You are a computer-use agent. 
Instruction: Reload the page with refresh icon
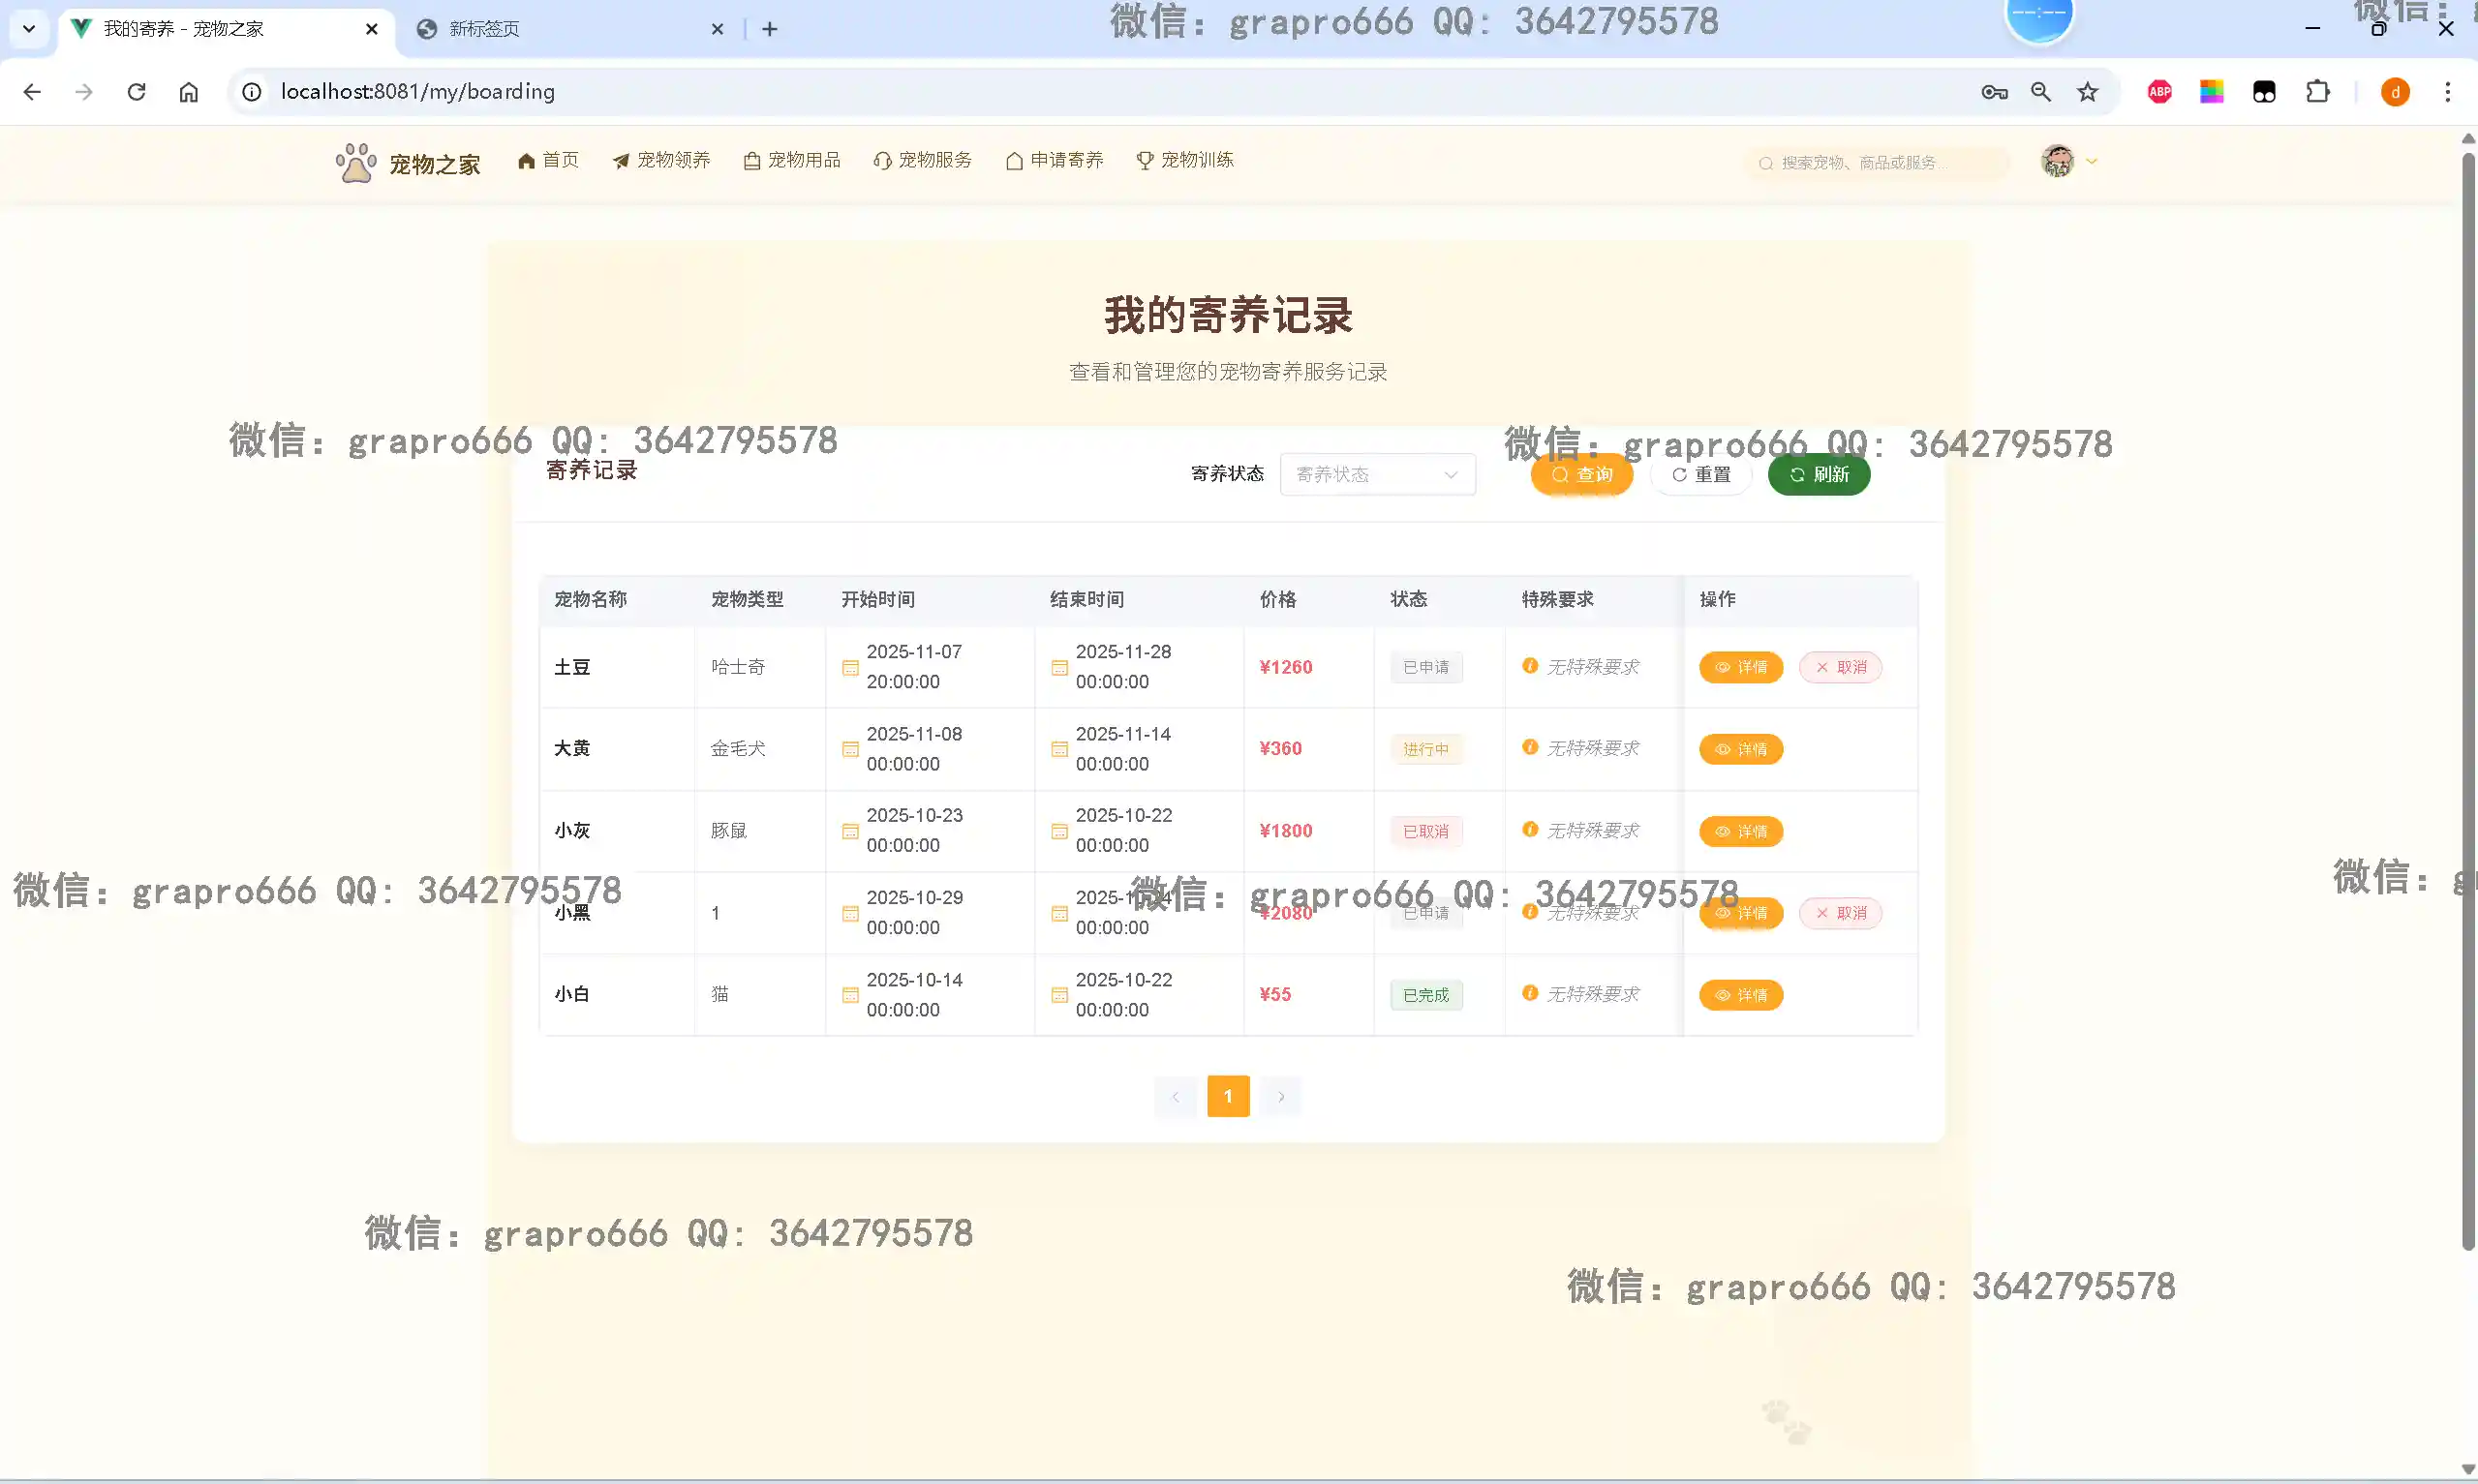137,92
